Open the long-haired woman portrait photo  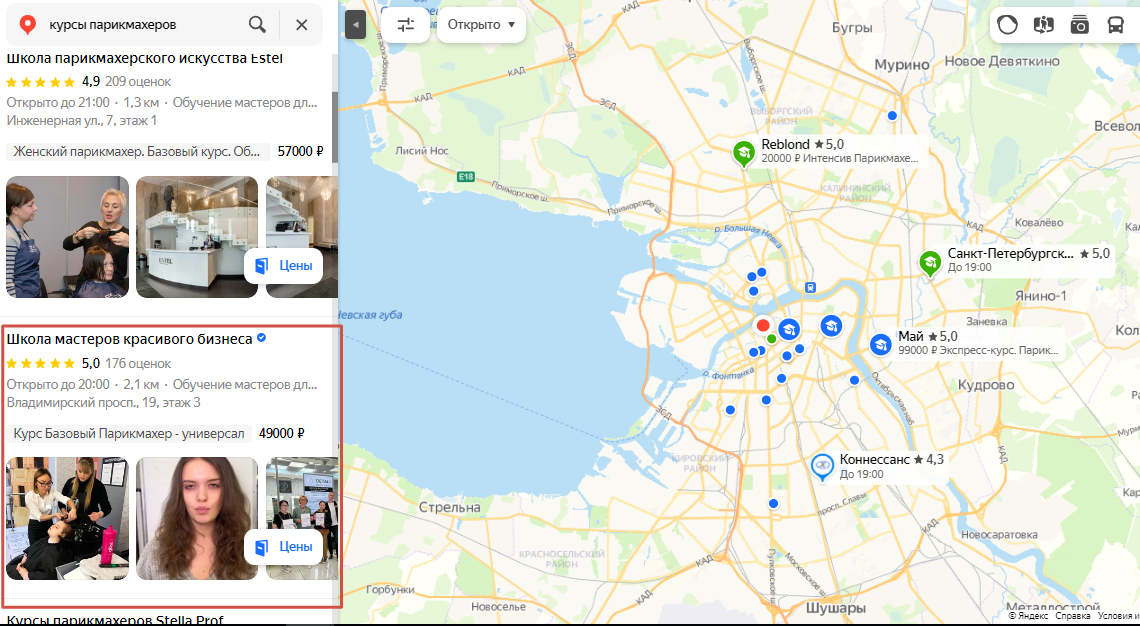(x=197, y=518)
